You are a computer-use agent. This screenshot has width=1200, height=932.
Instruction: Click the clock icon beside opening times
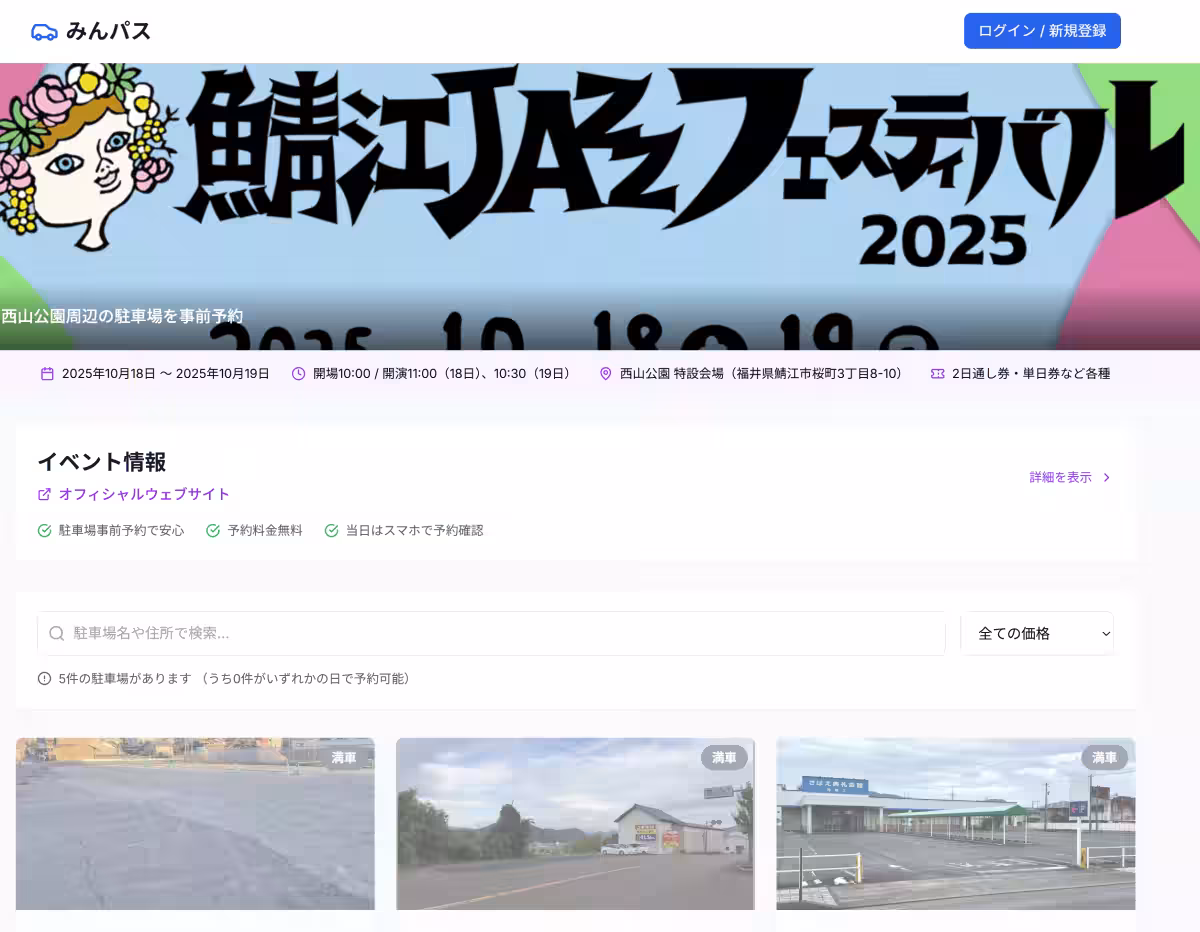point(298,374)
